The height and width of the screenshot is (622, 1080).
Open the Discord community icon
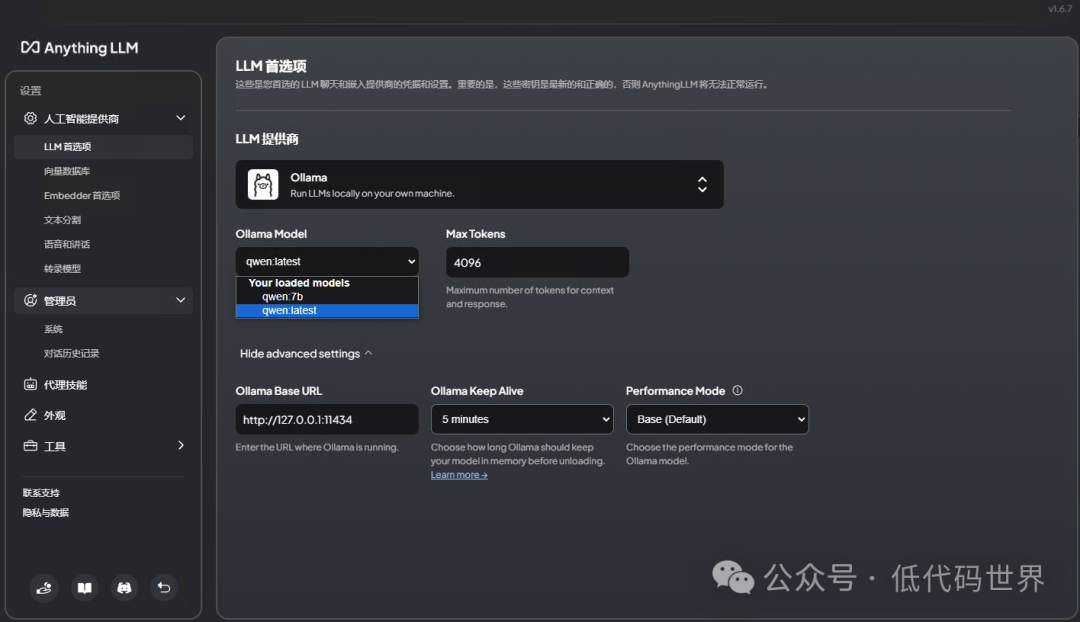[x=124, y=588]
